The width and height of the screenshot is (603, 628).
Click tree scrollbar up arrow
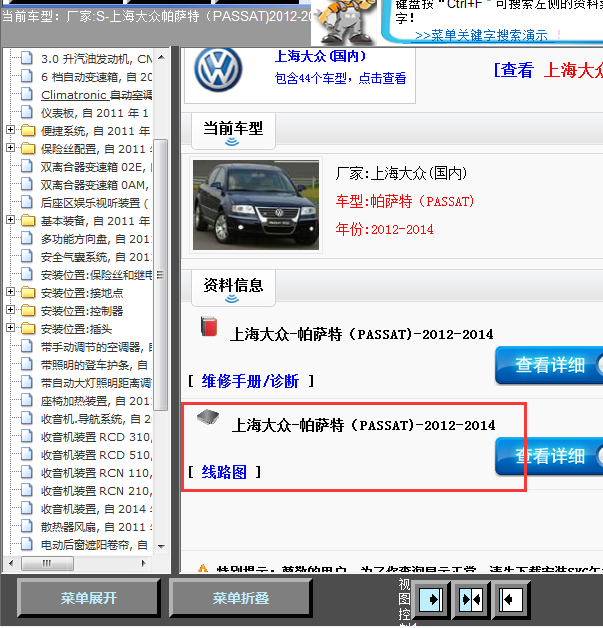[x=161, y=57]
